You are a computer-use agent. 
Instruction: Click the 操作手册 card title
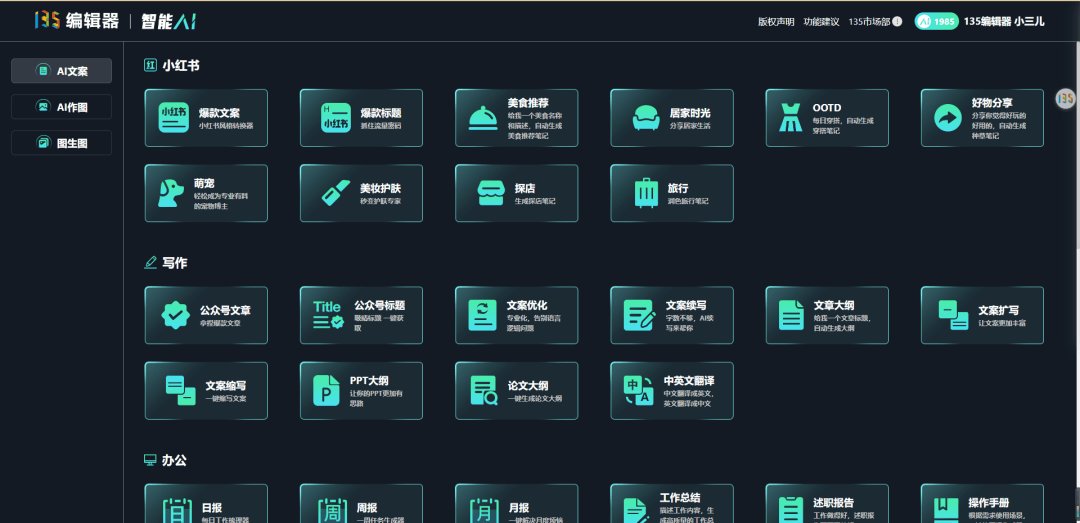pos(988,502)
